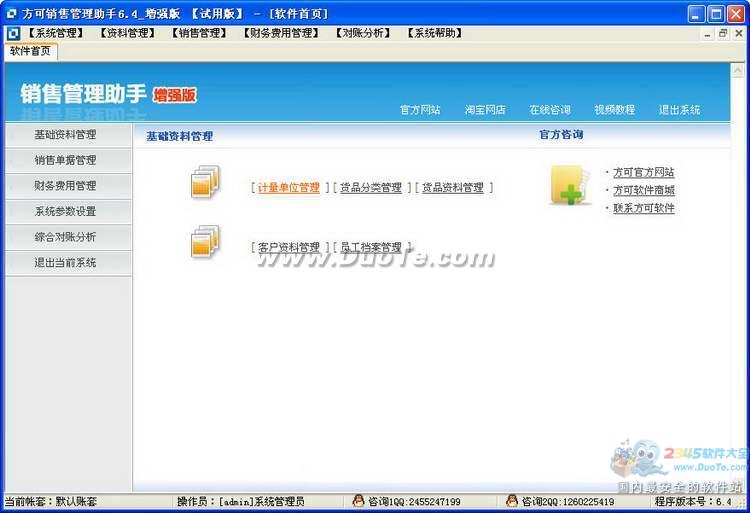
Task: Click 程序版本号:6.4 status text
Action: click(694, 502)
